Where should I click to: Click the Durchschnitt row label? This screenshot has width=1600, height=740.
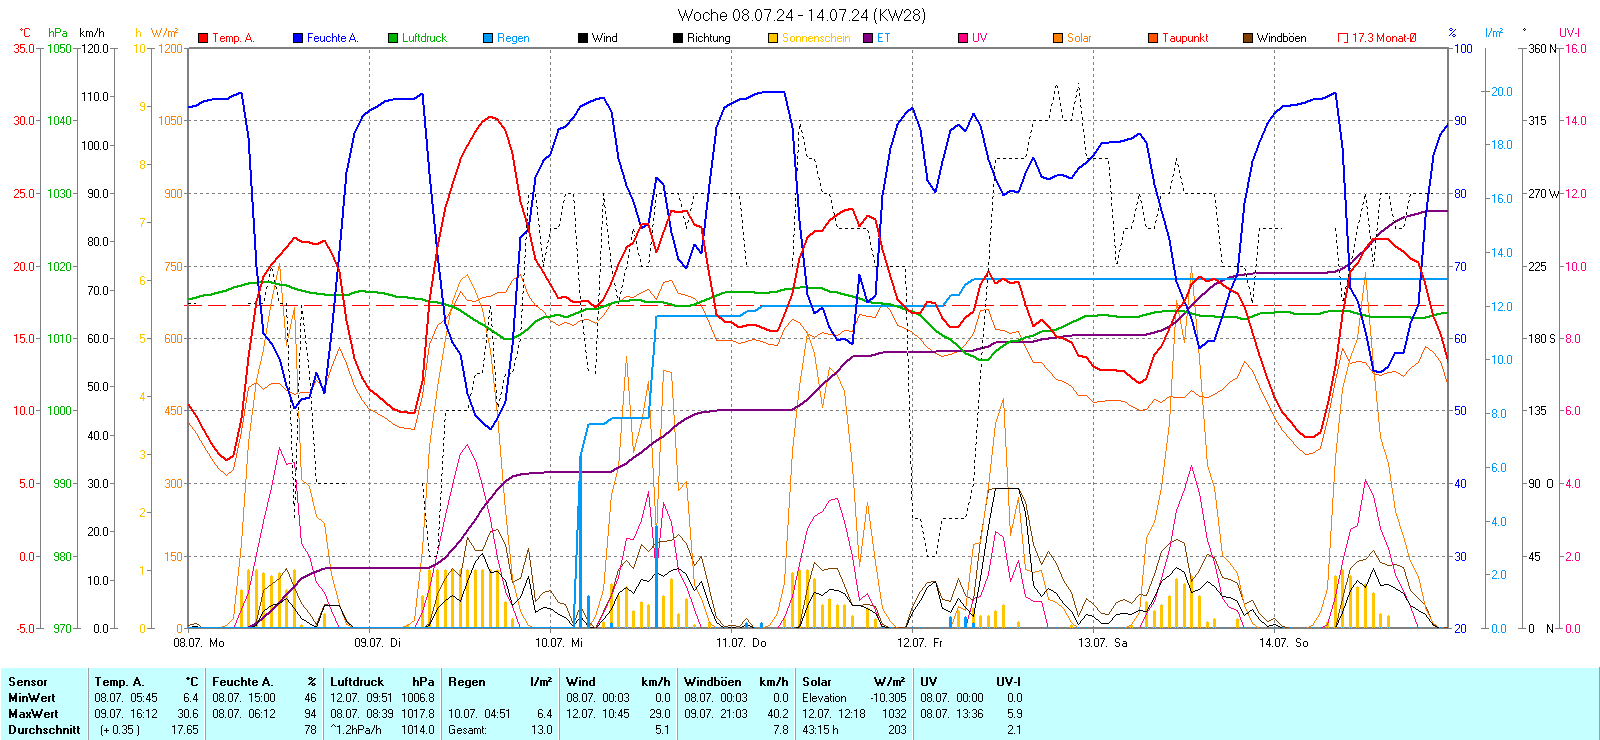[x=44, y=730]
